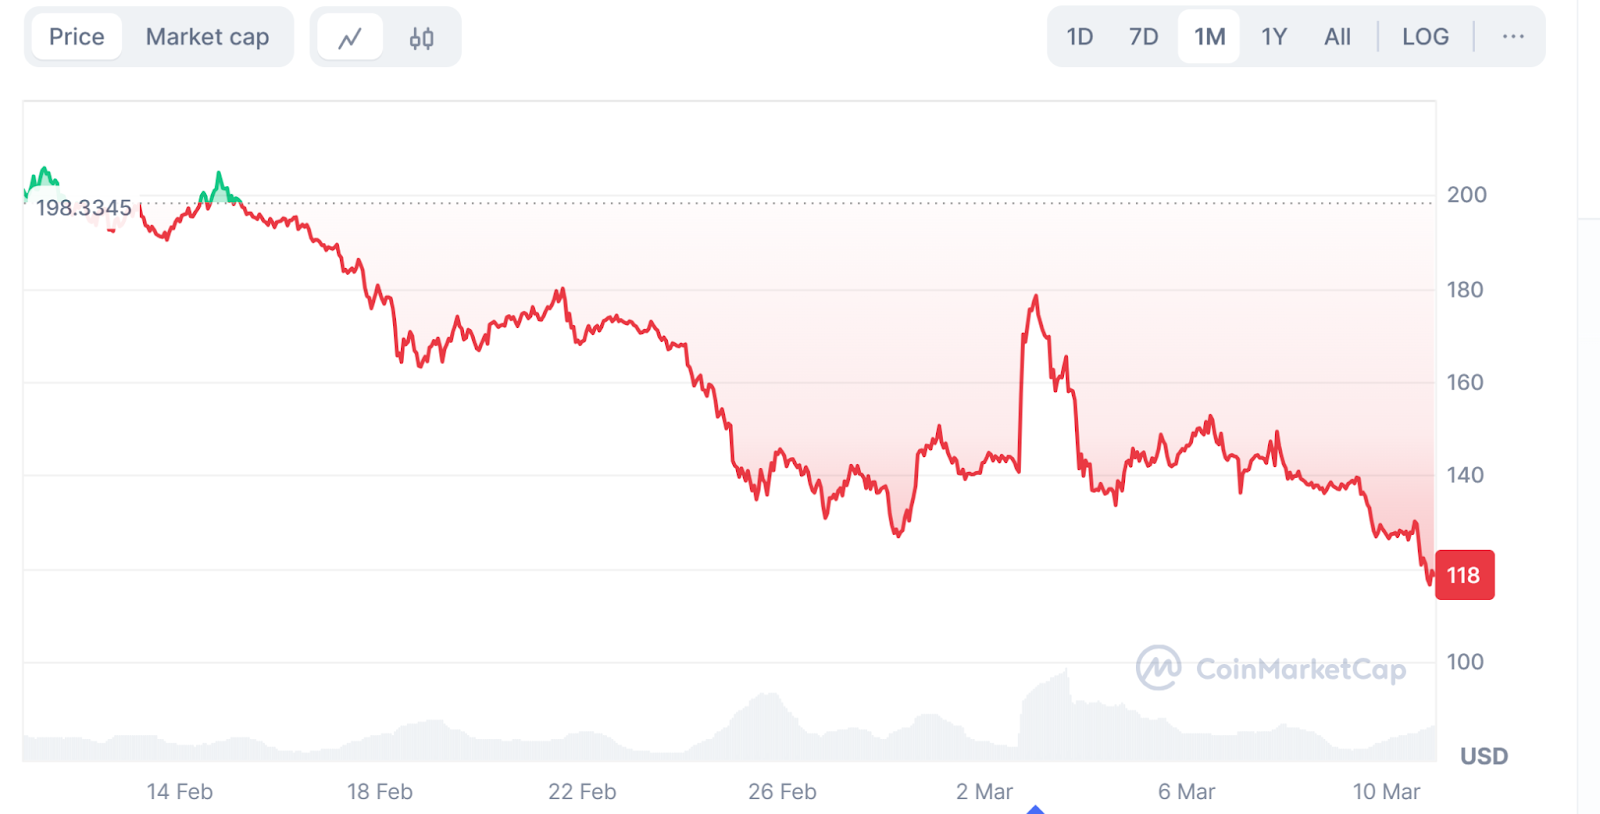
Task: Toggle the LOG scale option
Action: tap(1425, 37)
